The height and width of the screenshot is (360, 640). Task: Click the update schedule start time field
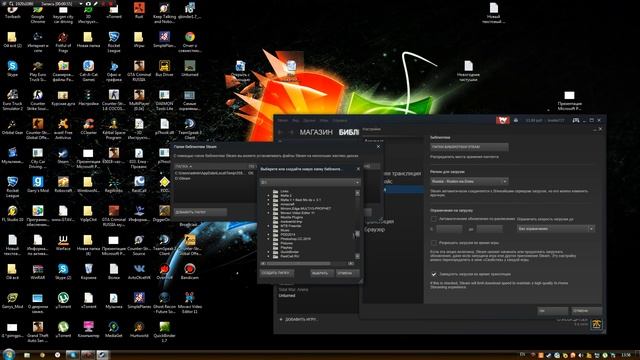click(x=449, y=229)
